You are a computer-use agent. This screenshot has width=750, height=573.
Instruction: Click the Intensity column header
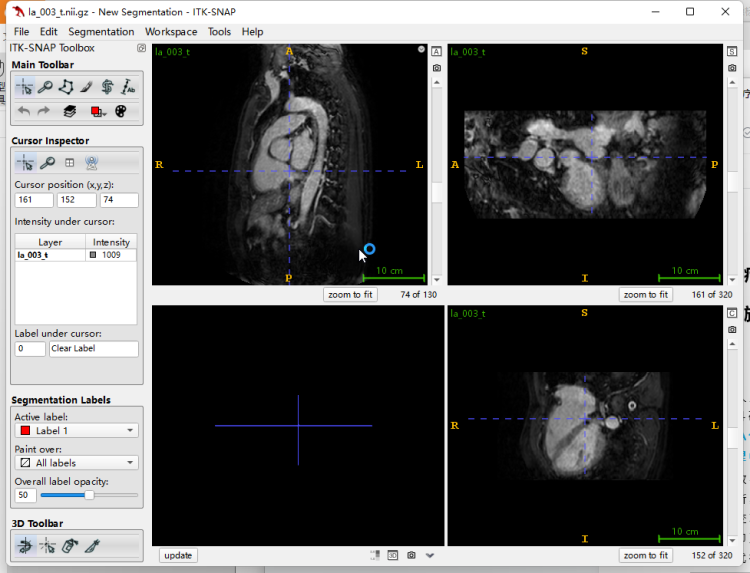(x=111, y=242)
